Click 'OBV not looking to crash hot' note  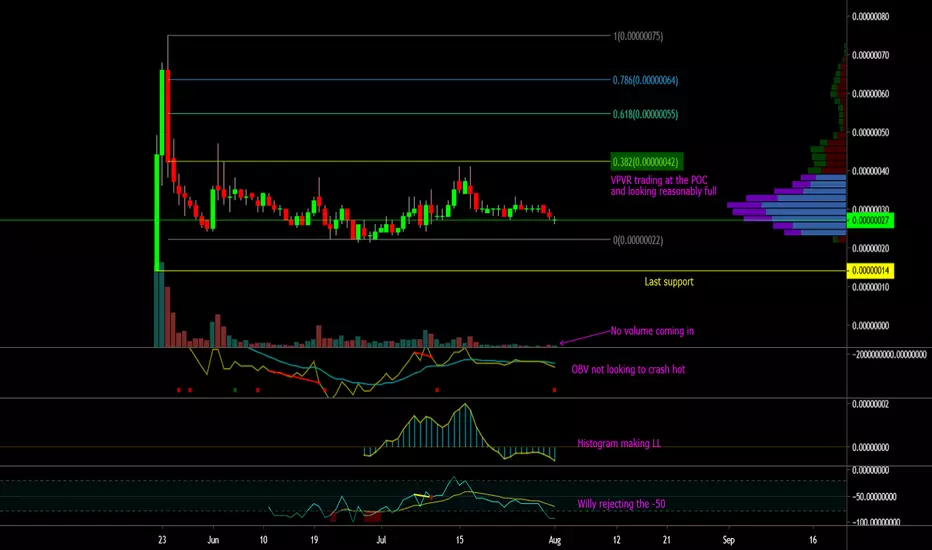pos(628,369)
